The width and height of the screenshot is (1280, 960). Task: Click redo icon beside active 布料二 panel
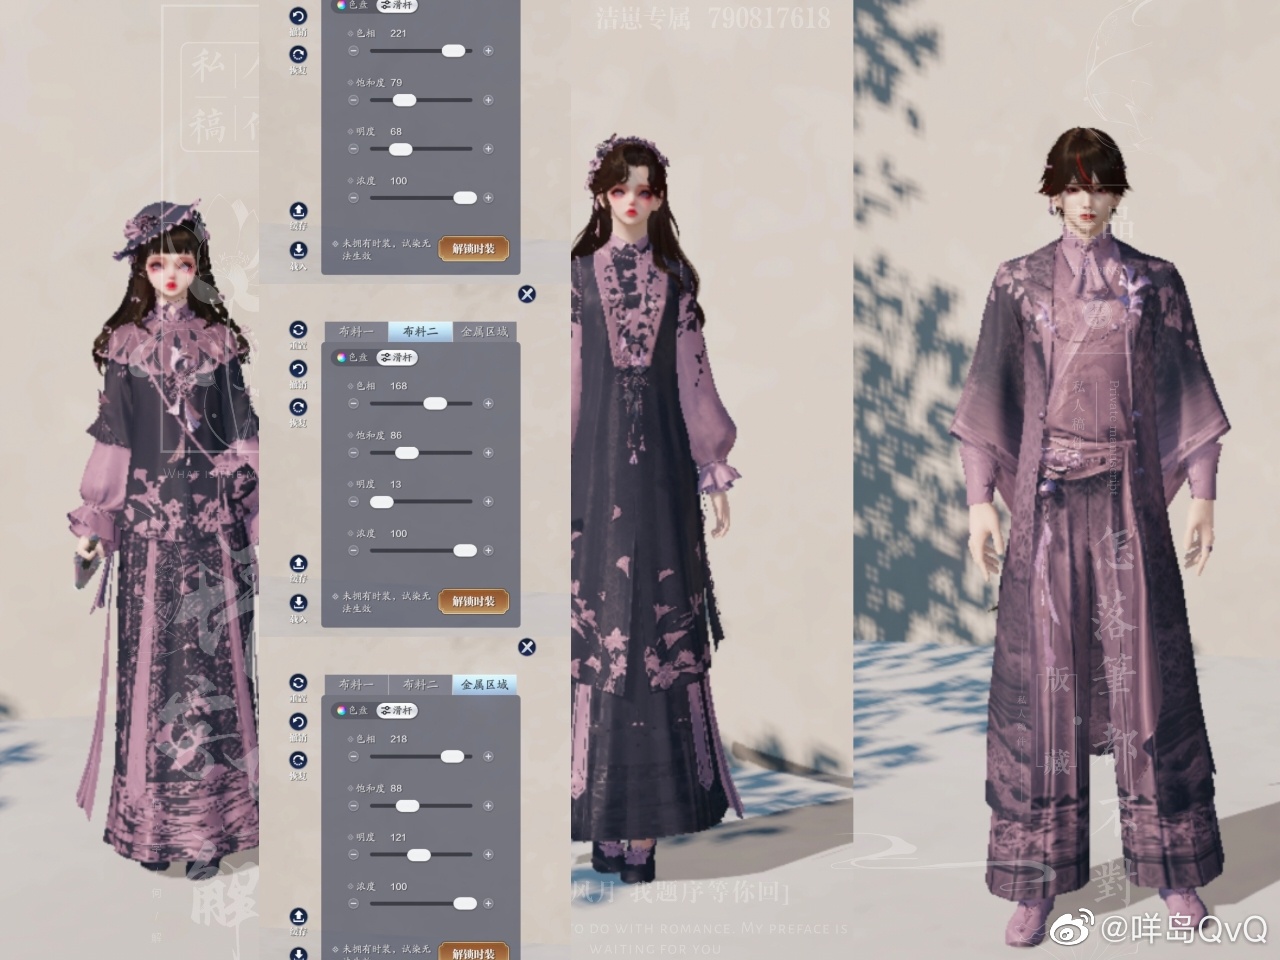click(298, 407)
